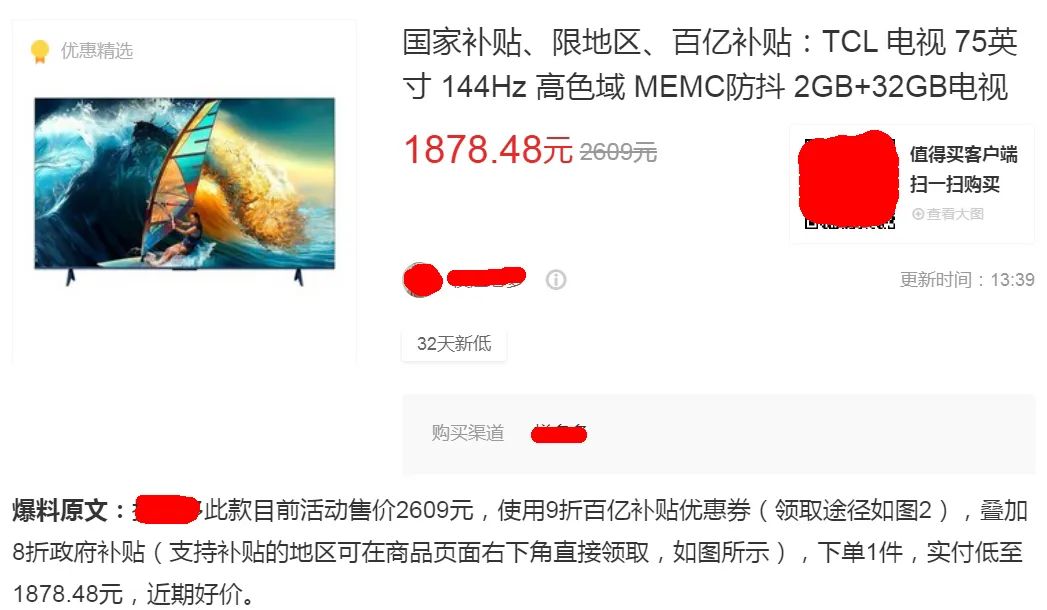
Task: Click the gold medal icon beside 优惠精选
Action: (x=40, y=51)
